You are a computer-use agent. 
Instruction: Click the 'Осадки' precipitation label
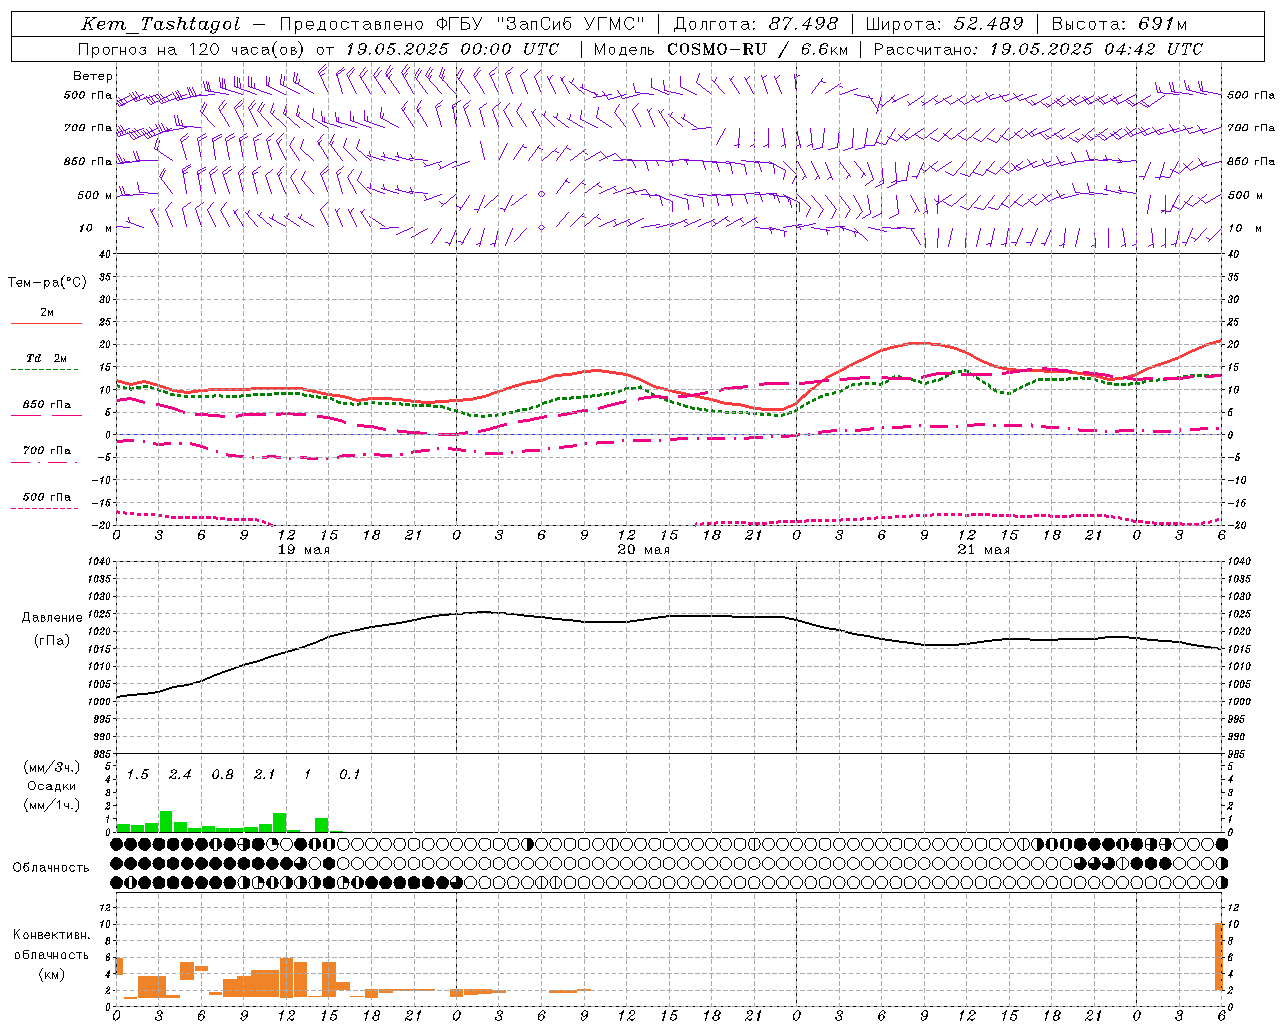pyautogui.click(x=51, y=786)
